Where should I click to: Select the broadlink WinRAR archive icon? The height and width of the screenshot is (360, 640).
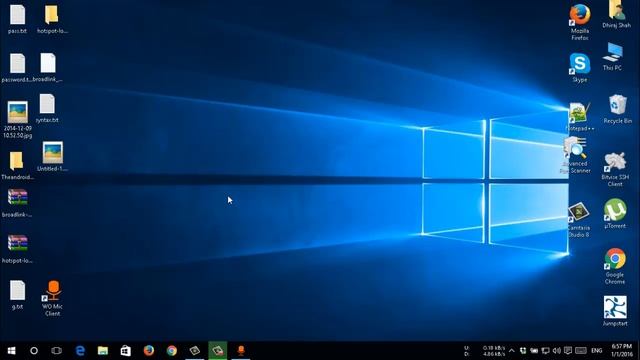(x=17, y=203)
